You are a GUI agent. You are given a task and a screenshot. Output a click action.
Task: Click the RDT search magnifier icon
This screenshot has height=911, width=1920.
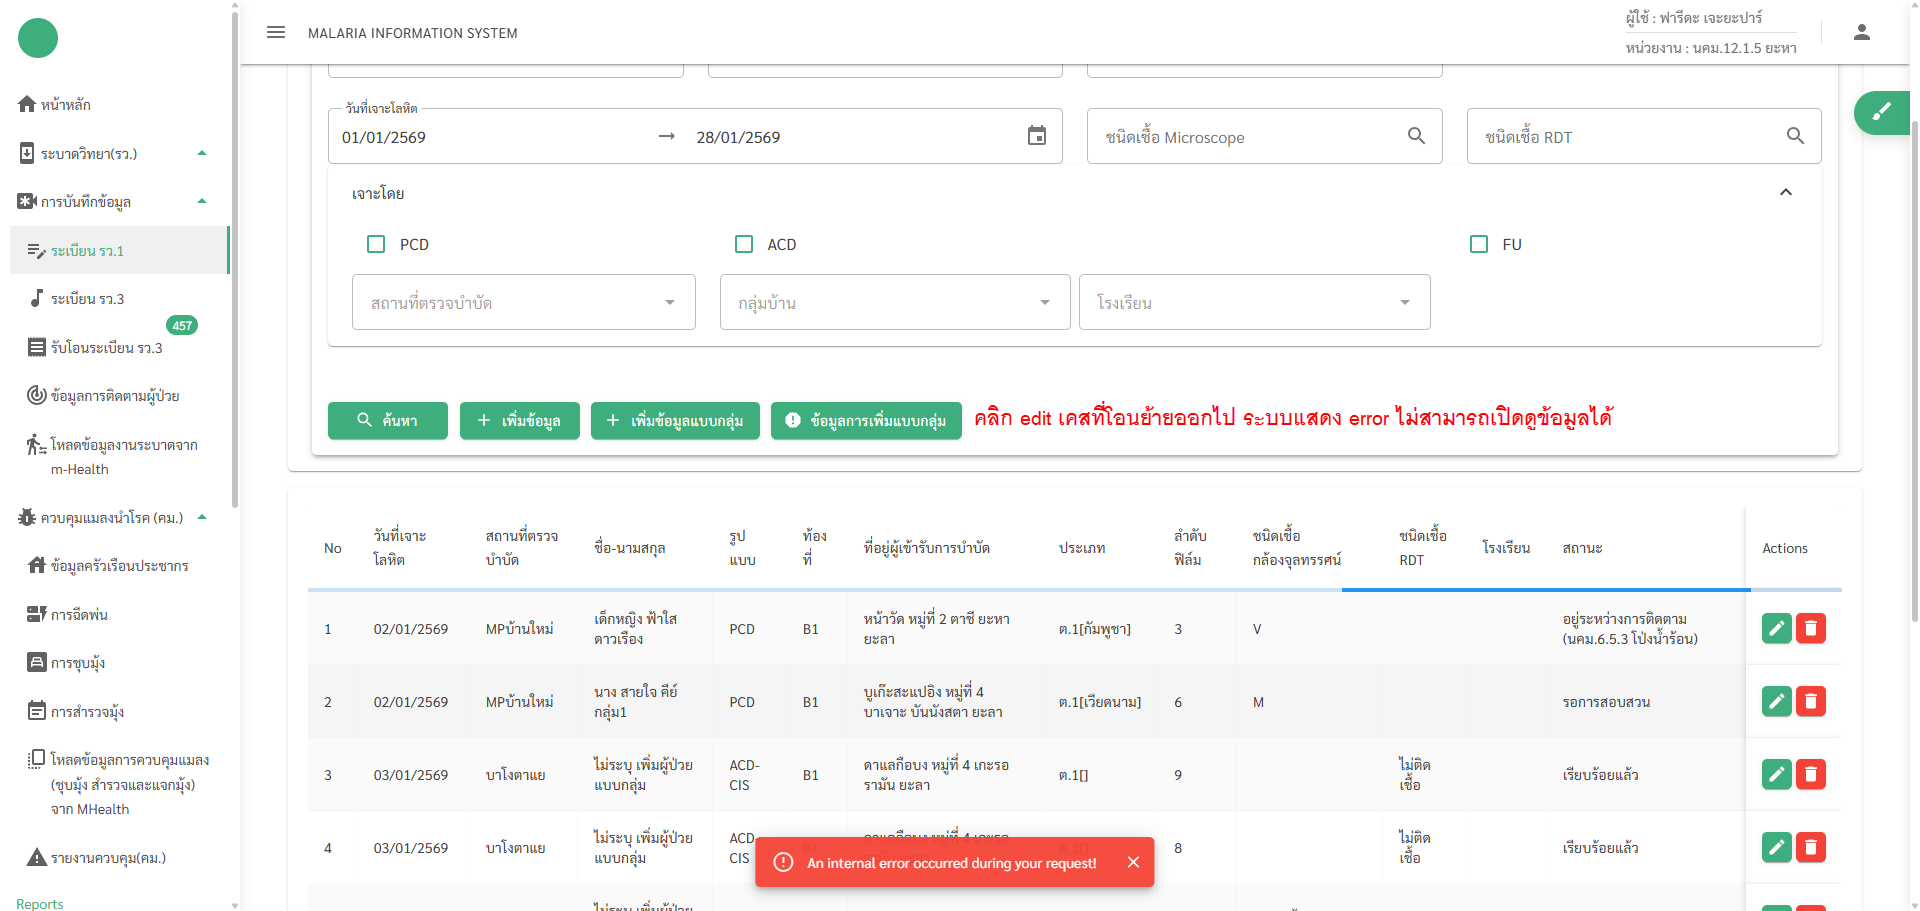coord(1795,136)
